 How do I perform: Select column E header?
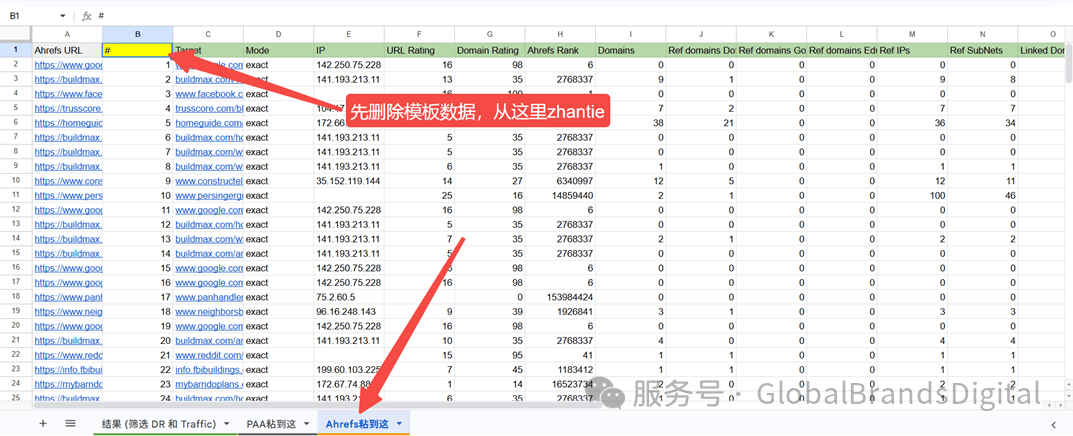click(349, 34)
